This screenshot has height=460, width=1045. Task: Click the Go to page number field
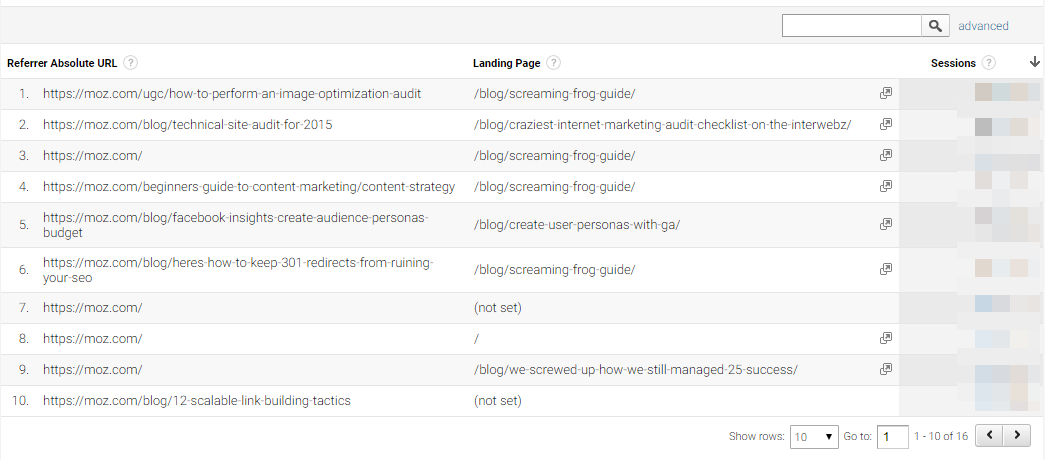[x=892, y=436]
